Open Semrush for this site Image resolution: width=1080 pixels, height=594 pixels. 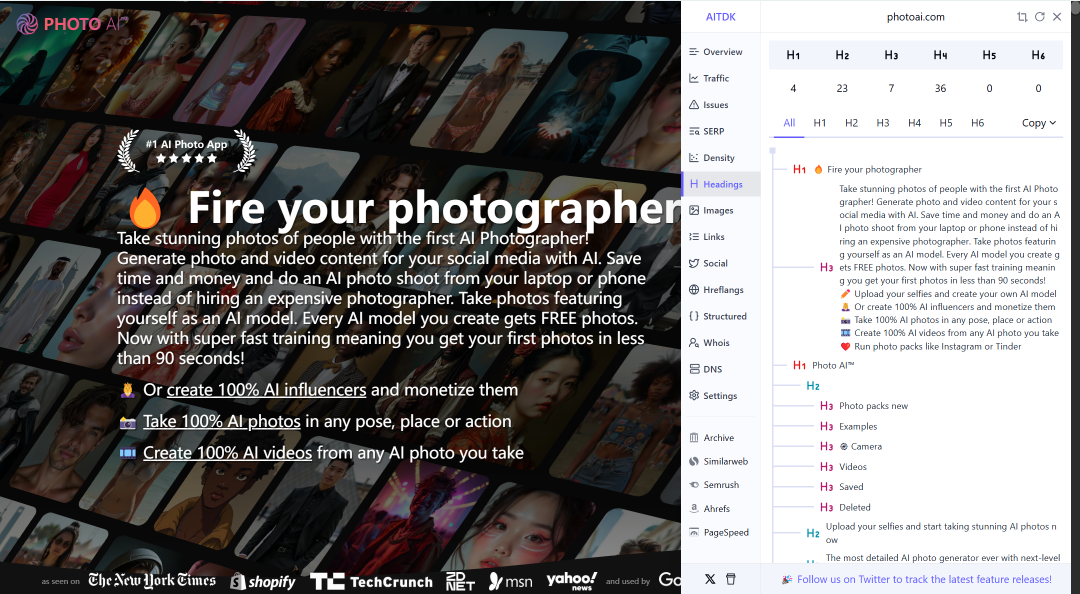point(714,484)
